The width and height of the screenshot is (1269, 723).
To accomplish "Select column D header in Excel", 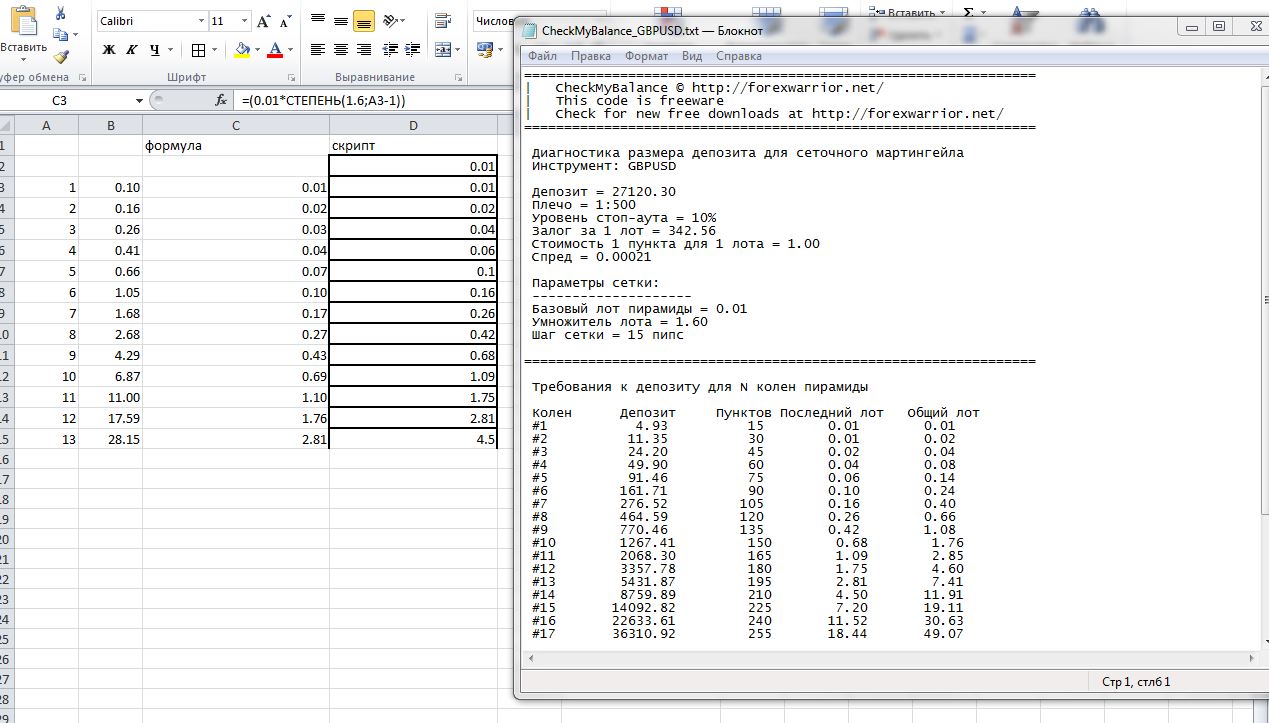I will [413, 125].
